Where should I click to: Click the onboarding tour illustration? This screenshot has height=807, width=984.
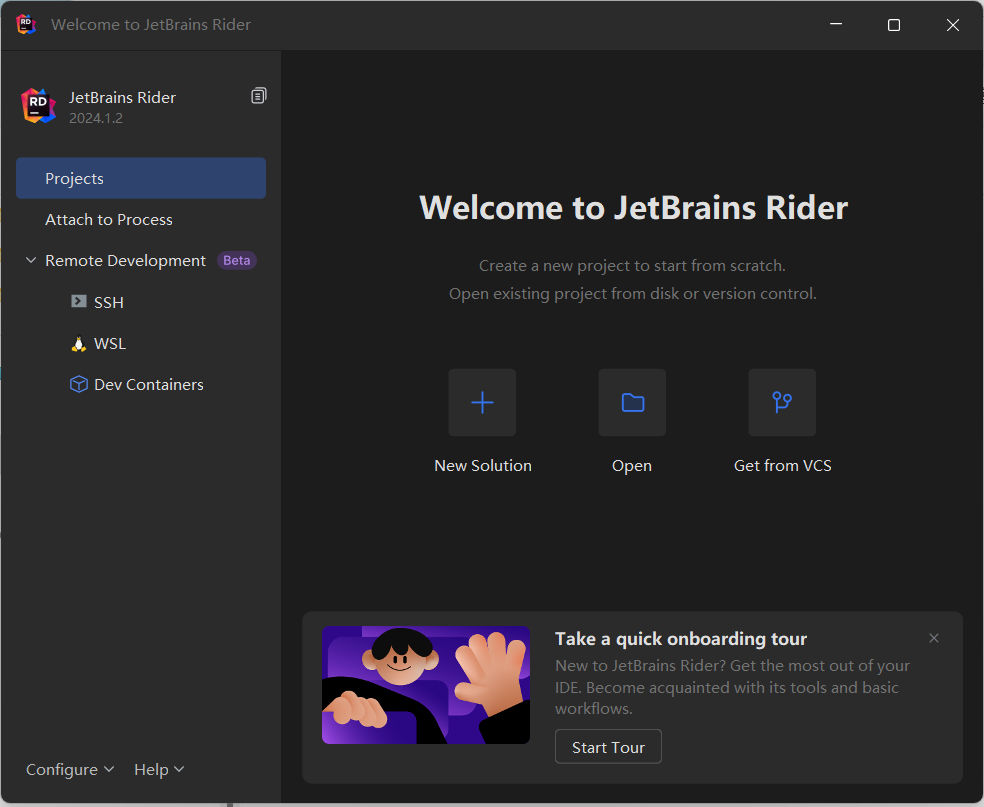(x=426, y=685)
